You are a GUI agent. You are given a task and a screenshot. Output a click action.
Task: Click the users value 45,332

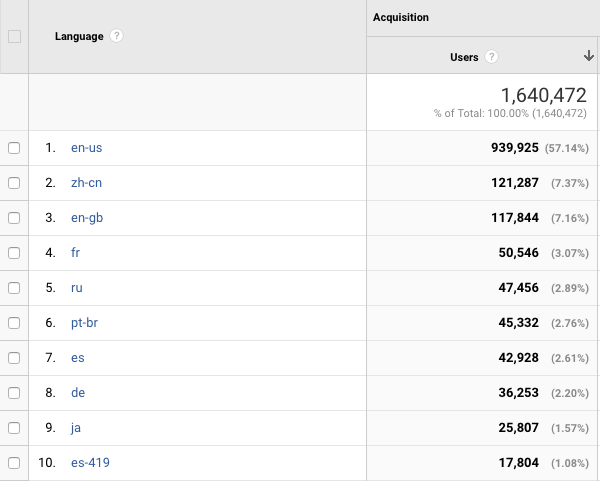coord(518,322)
